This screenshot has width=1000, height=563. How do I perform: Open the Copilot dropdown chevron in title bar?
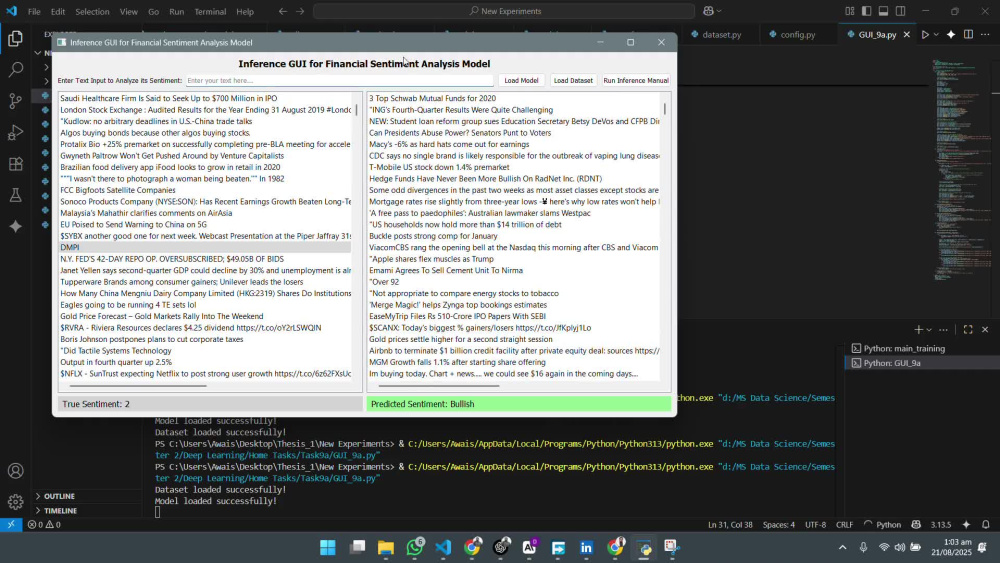point(719,11)
